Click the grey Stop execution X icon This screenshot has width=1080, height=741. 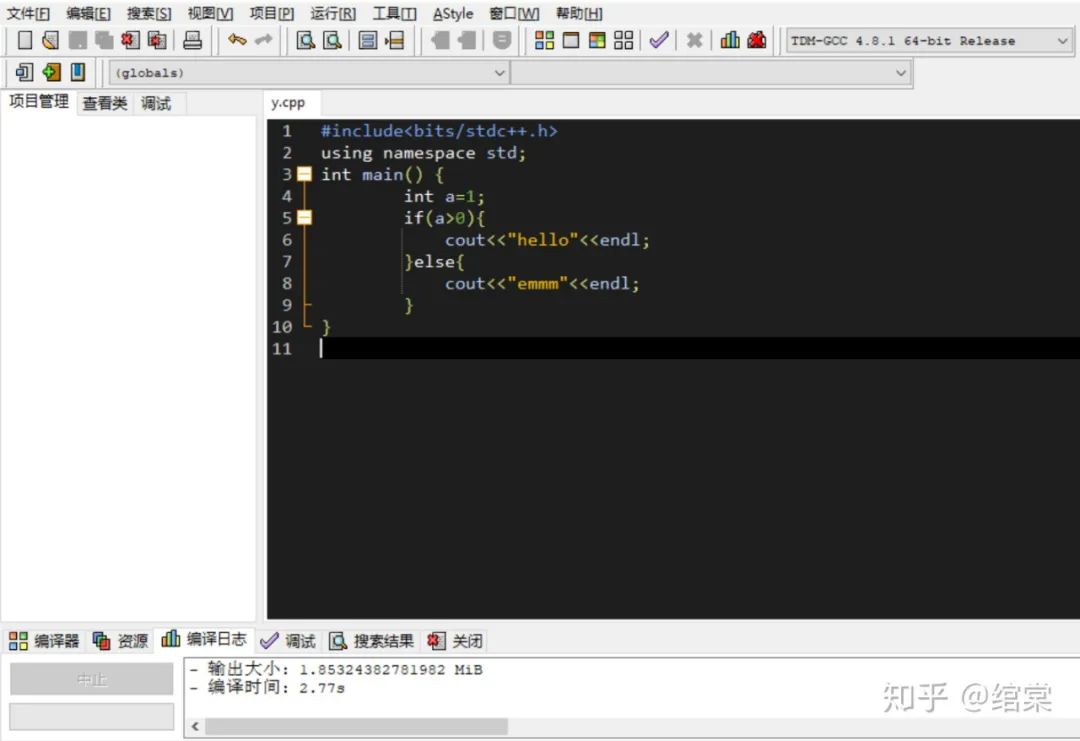point(694,40)
